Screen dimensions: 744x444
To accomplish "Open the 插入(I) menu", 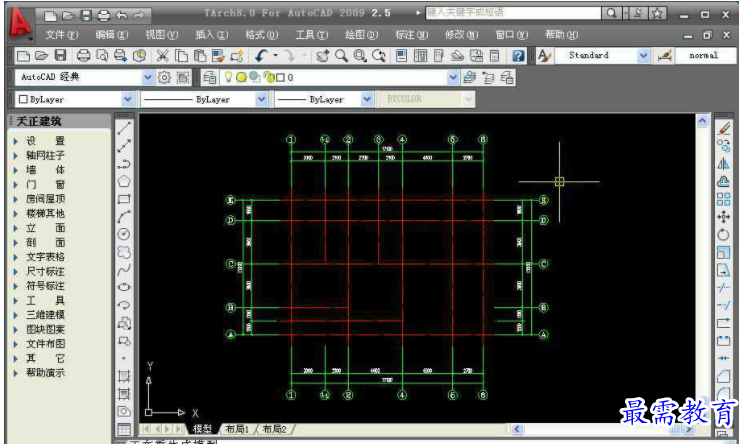I will [212, 35].
